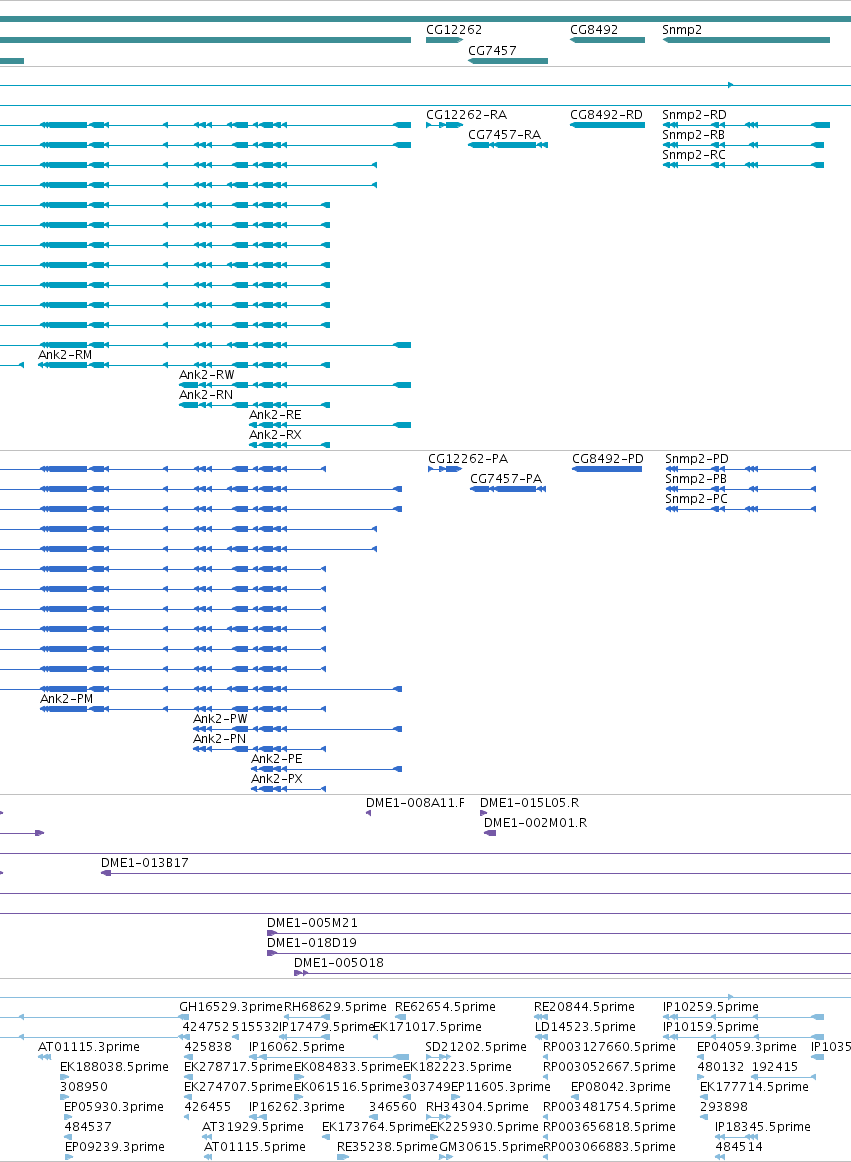The height and width of the screenshot is (1162, 851).
Task: Click EST IP18345.5prime
Action: pyautogui.click(x=763, y=1126)
